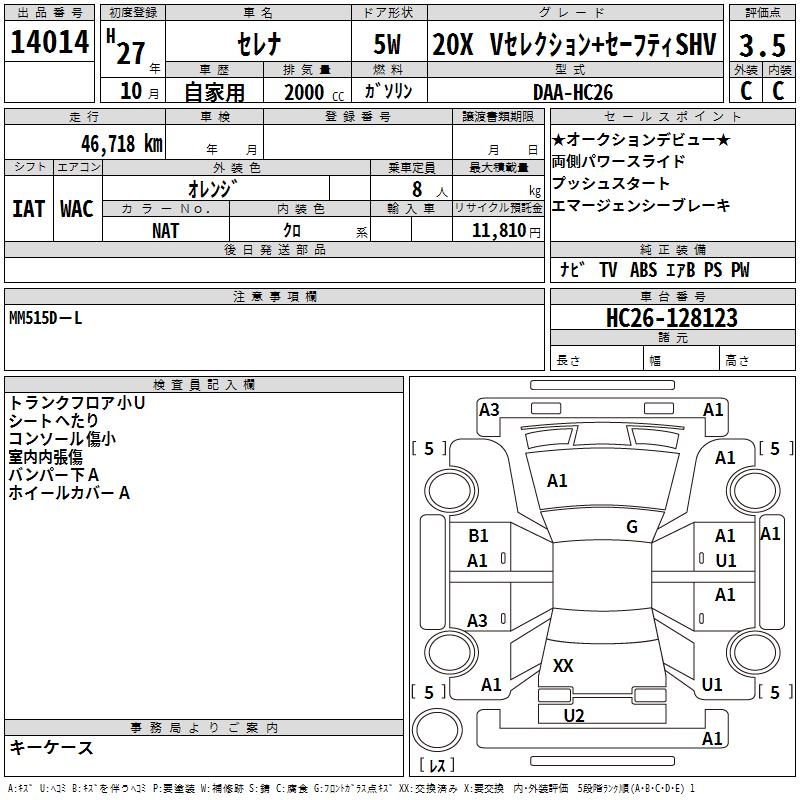Select the PS equipment entry

pyautogui.click(x=713, y=270)
